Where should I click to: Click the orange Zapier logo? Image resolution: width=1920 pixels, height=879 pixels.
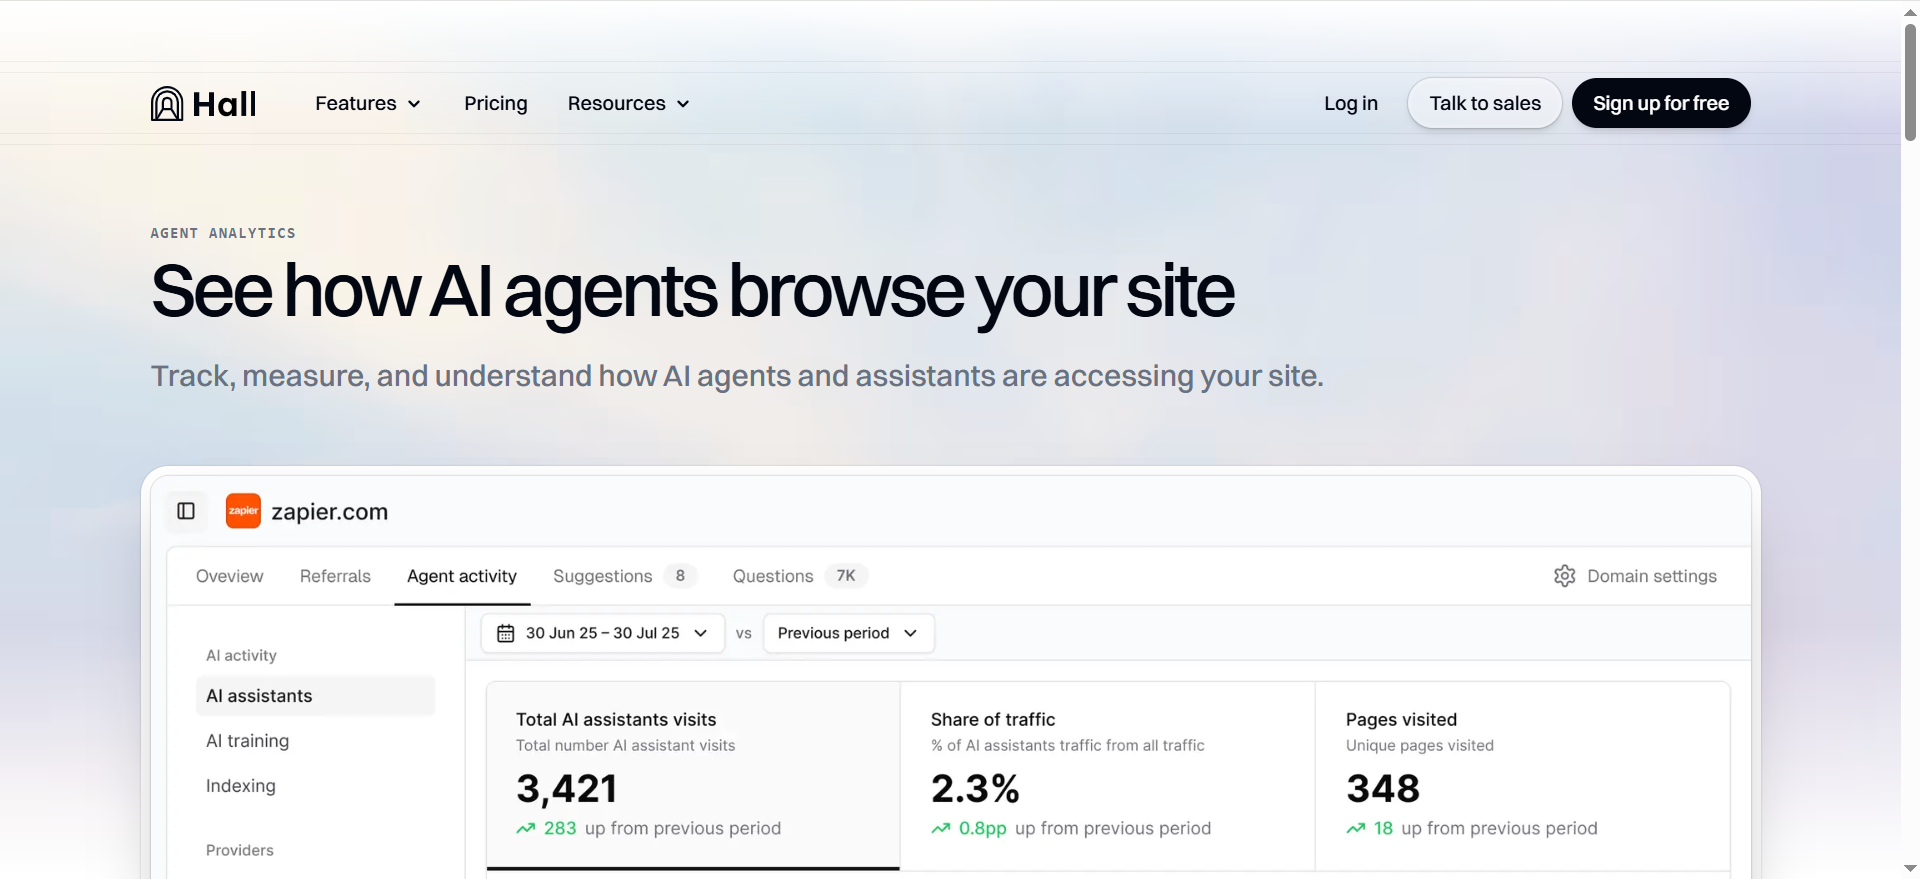point(243,511)
